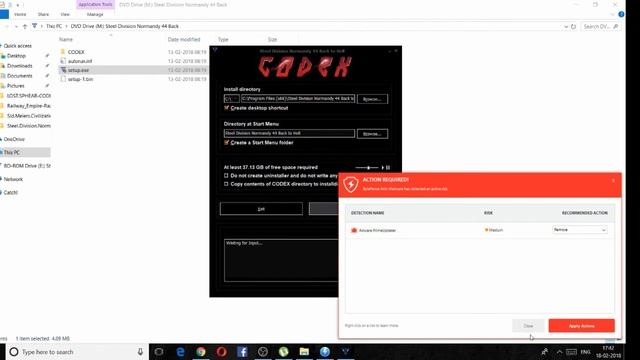Click the CODEX installer title-bar logo icon
This screenshot has width=640, height=360.
215,50
